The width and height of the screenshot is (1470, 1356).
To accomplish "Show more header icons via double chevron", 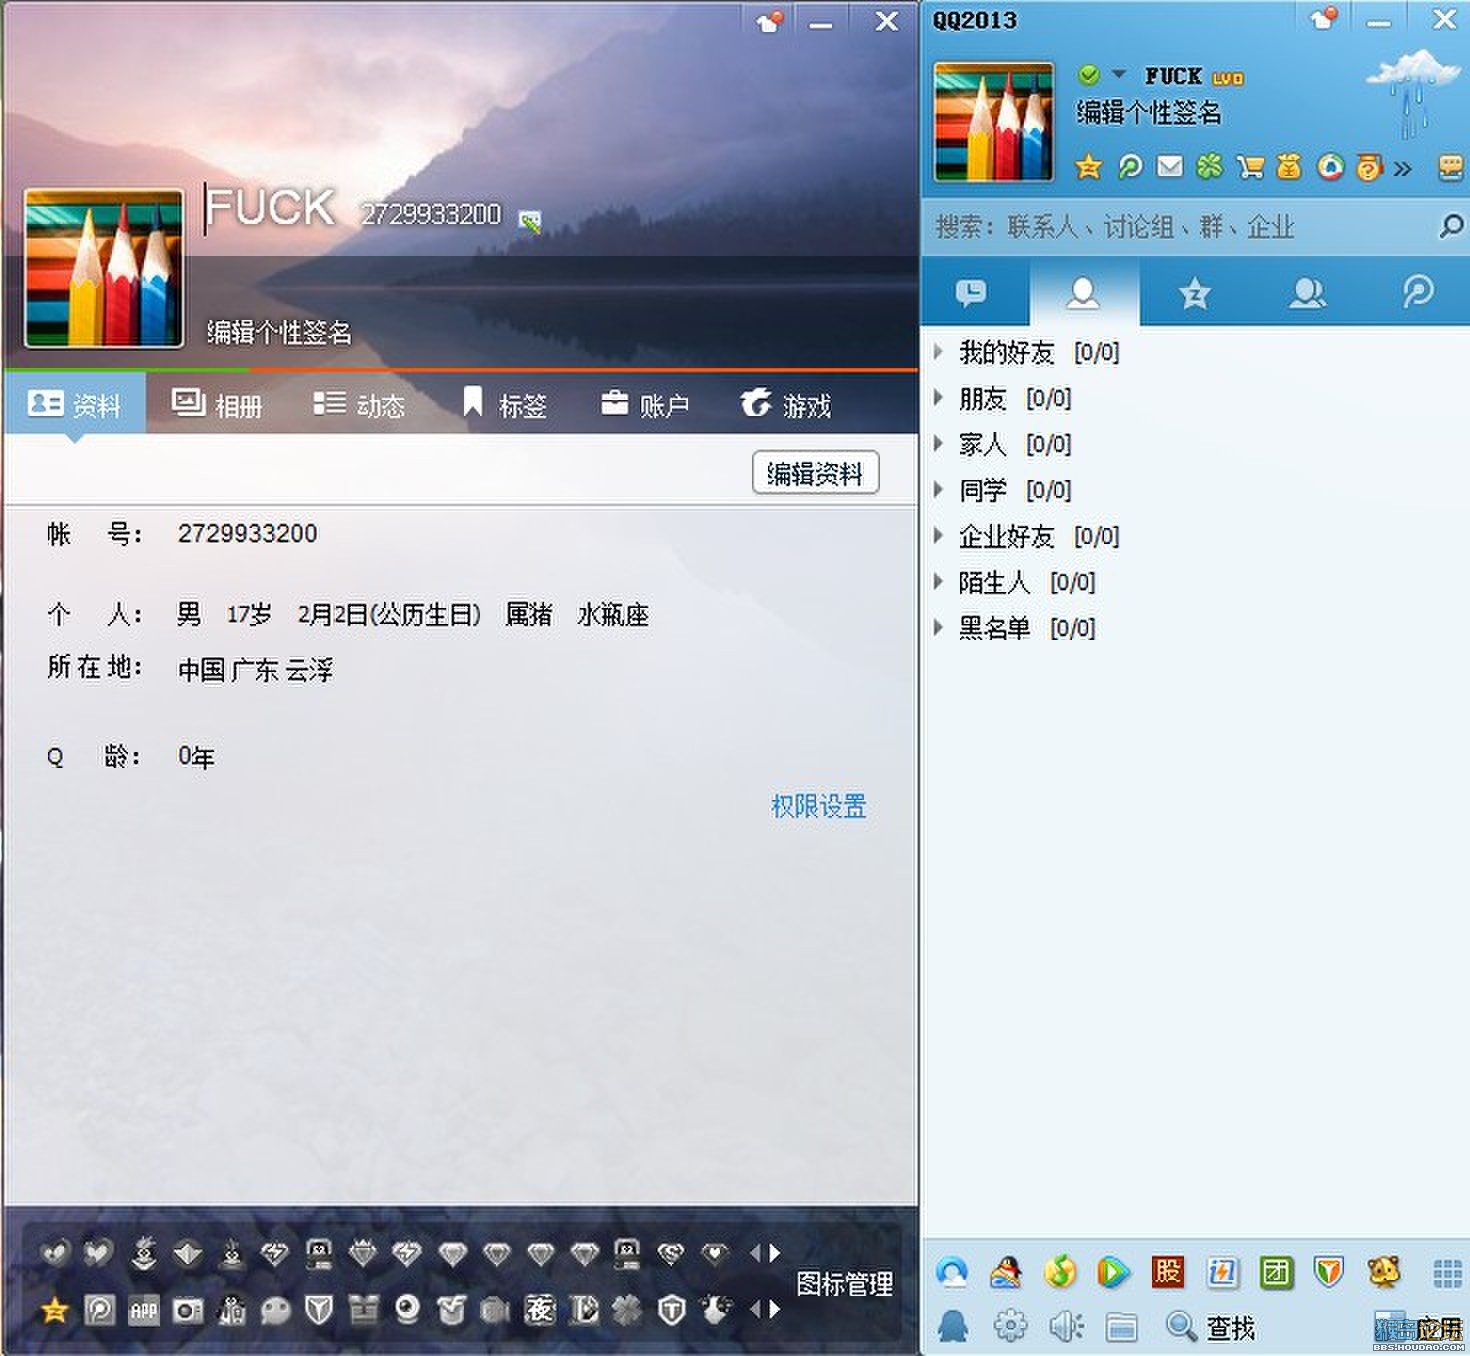I will (x=1403, y=168).
